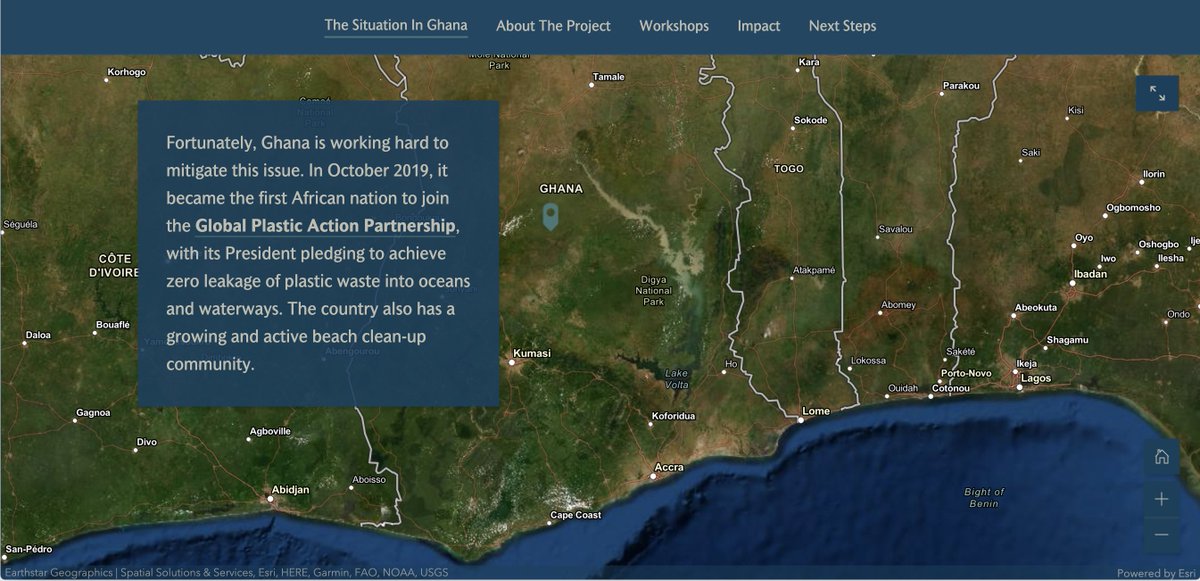Open The Situation In Ghana section

396,25
